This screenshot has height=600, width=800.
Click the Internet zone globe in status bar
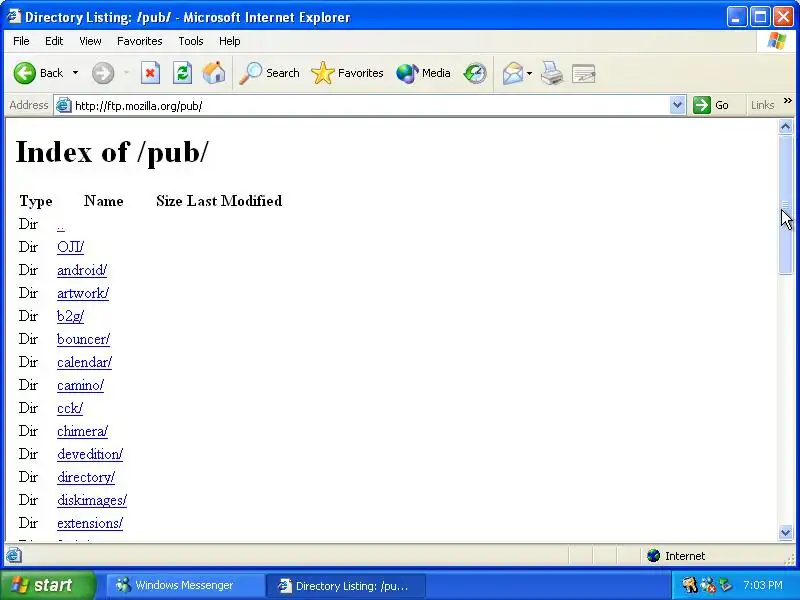click(x=654, y=556)
